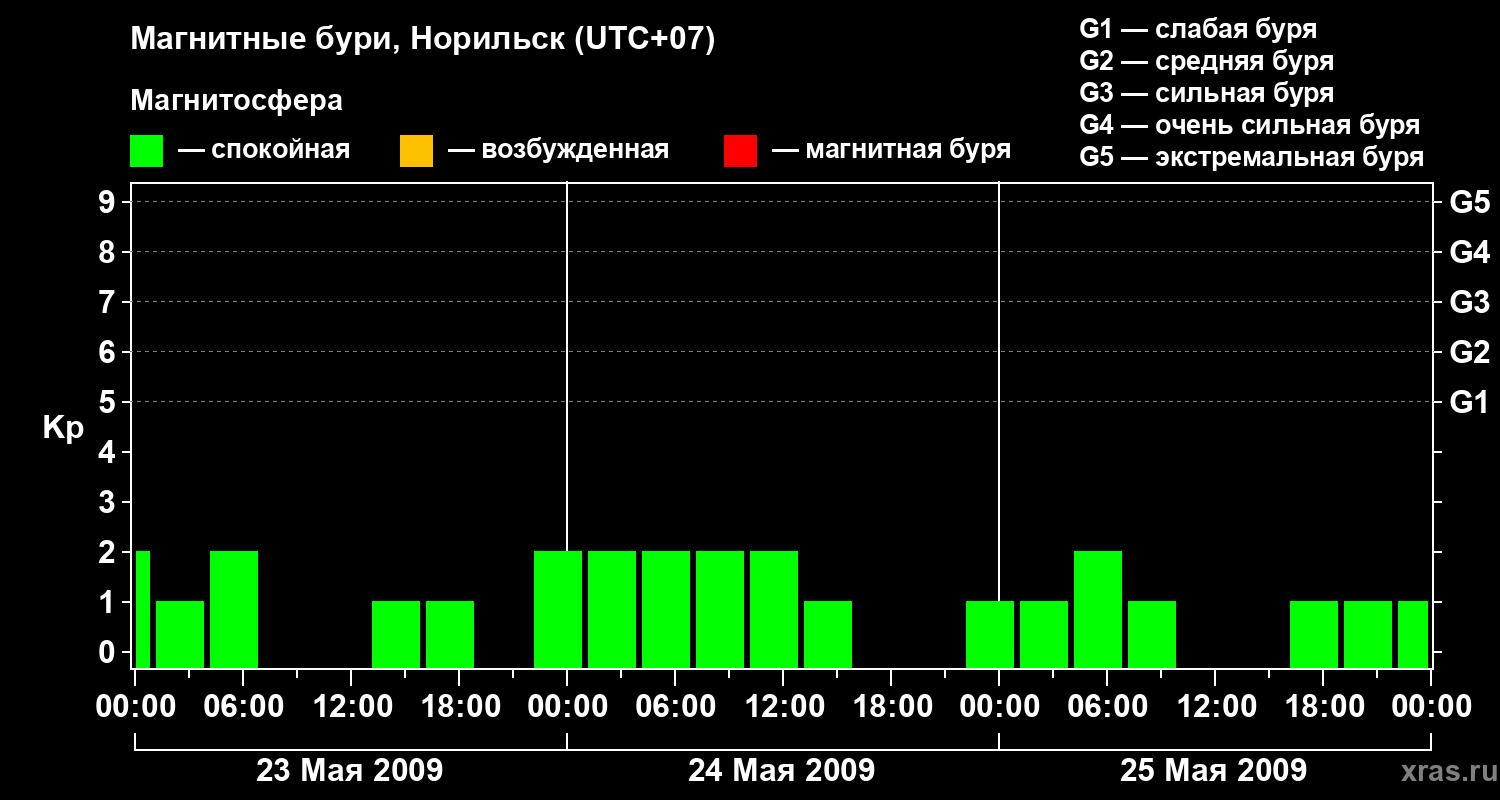Click 'G5 — экстремальная буря' legend line
Screen dimensions: 1500x800
pos(1251,157)
